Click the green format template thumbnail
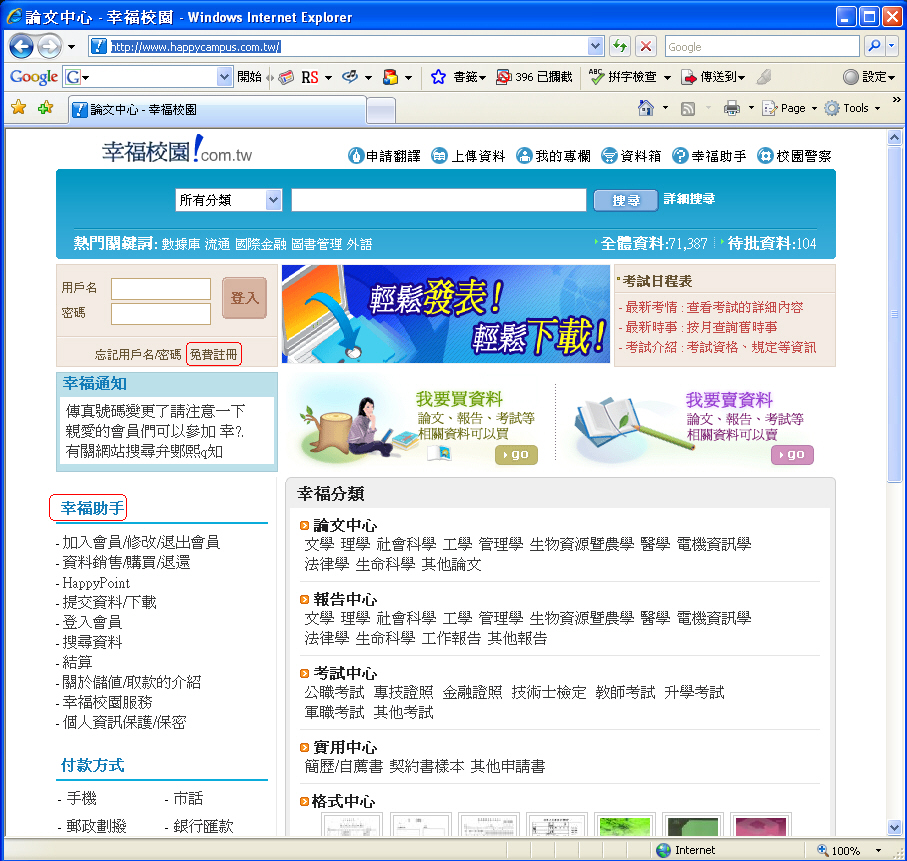Screen dimensions: 907x861 click(x=625, y=826)
